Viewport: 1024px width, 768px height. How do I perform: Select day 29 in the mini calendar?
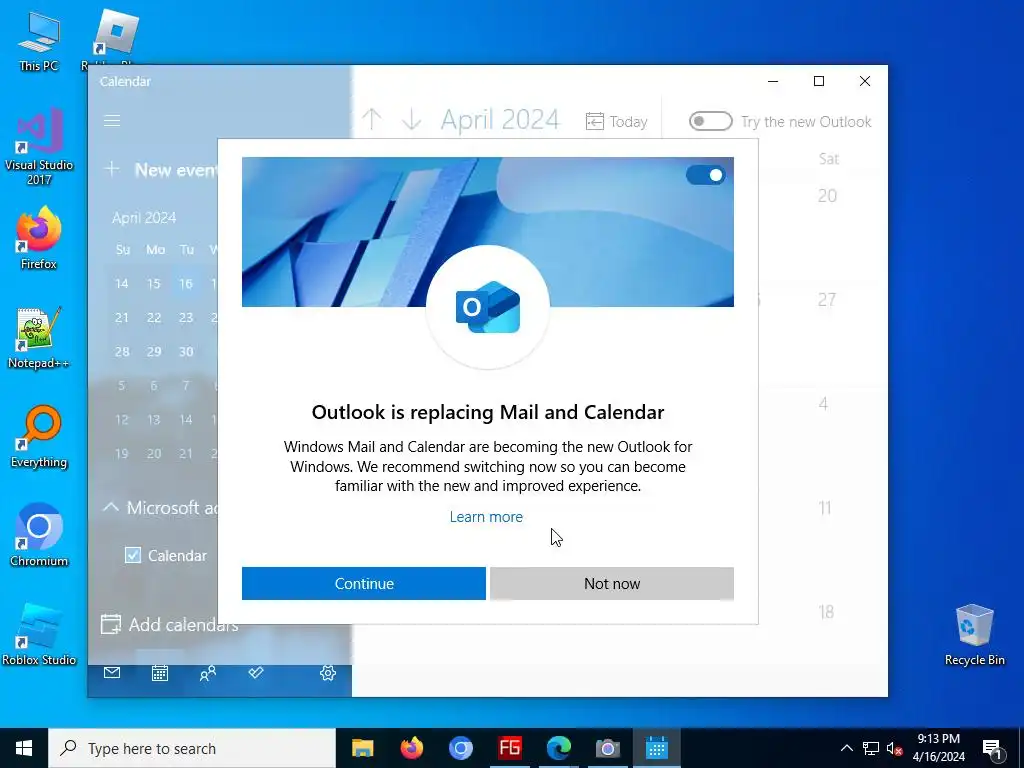point(153,351)
